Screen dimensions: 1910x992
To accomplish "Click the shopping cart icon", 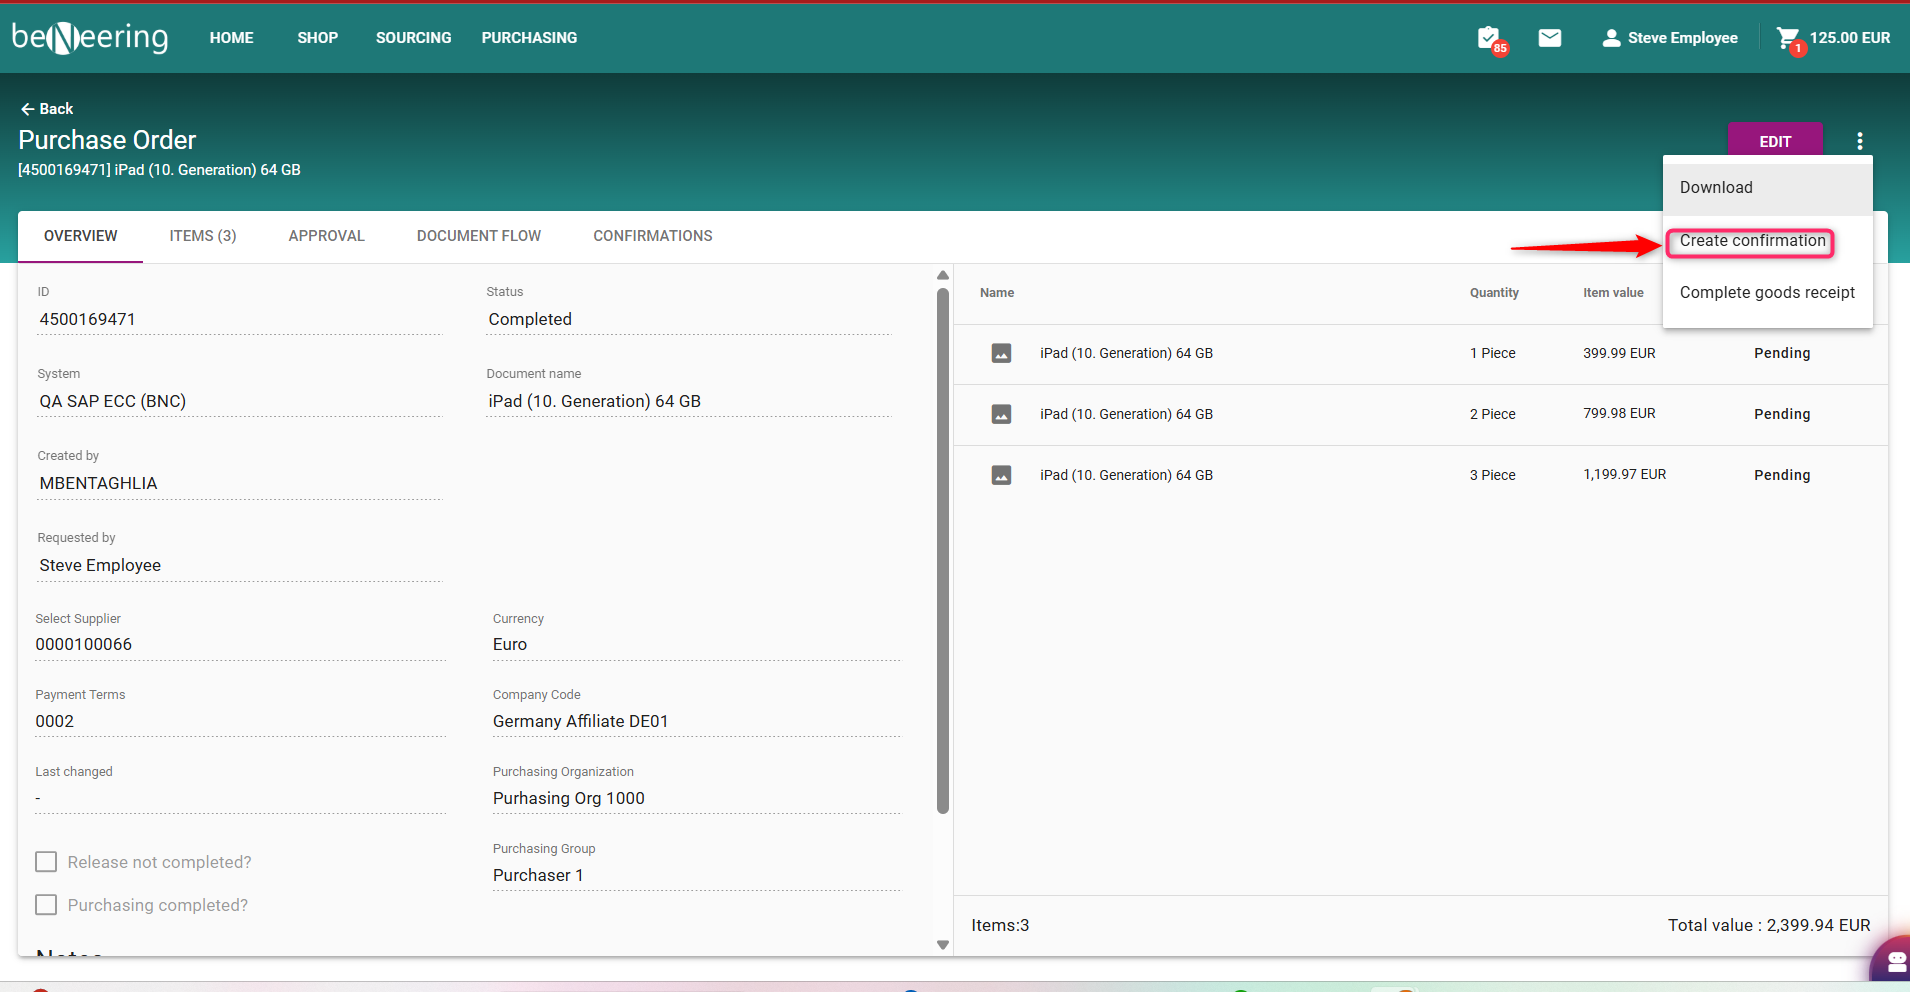I will click(1787, 38).
